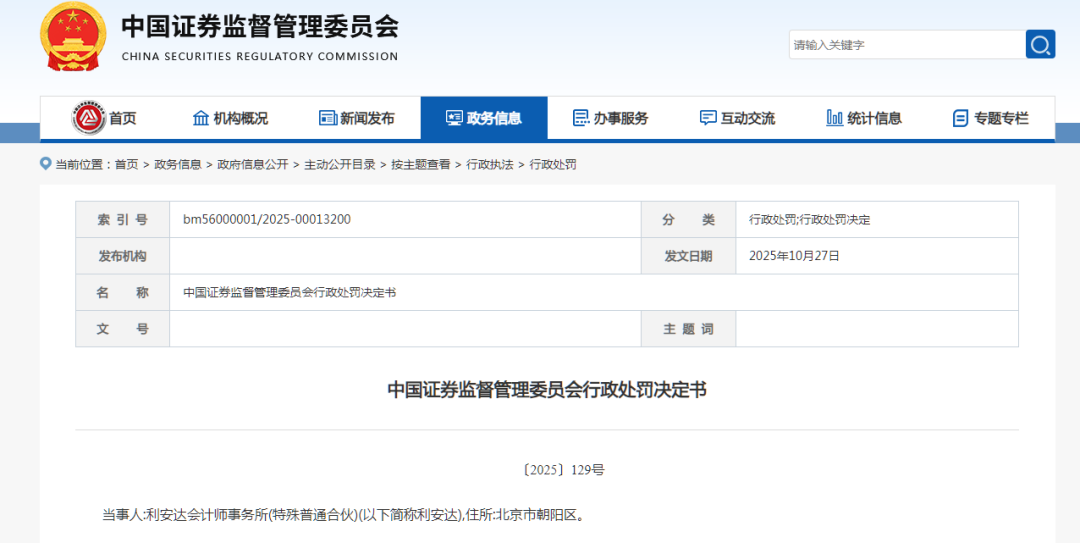The height and width of the screenshot is (543, 1080).
Task: Click 行政执法 breadcrumb link
Action: (490, 165)
